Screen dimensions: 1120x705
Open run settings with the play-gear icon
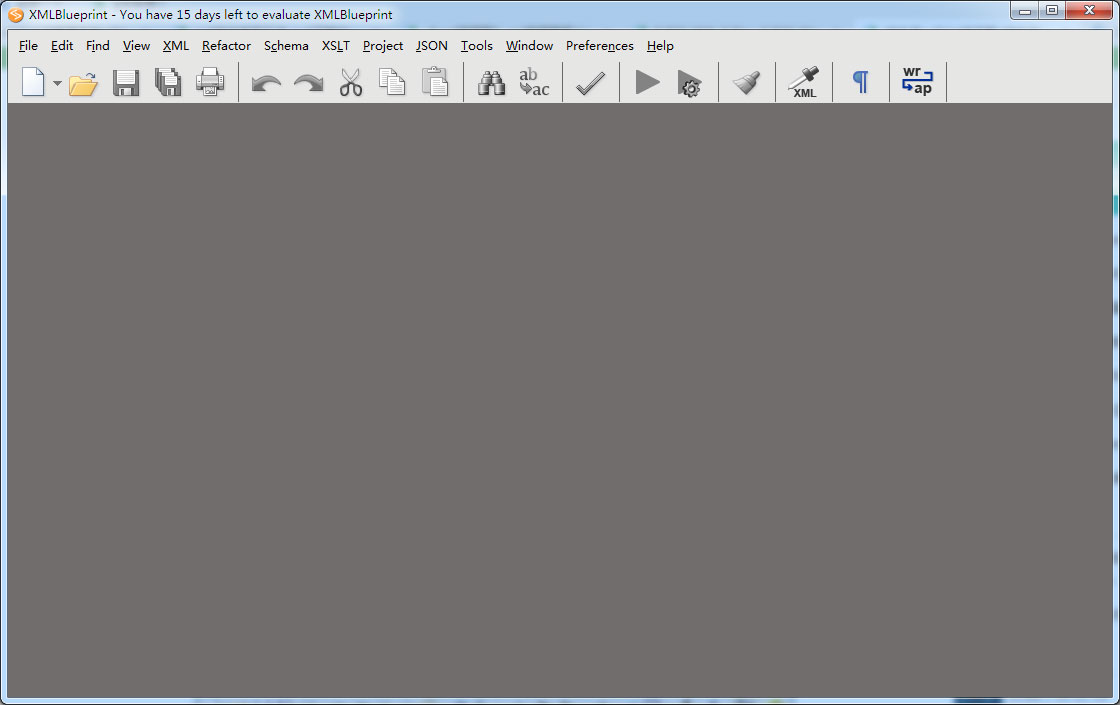pos(690,84)
